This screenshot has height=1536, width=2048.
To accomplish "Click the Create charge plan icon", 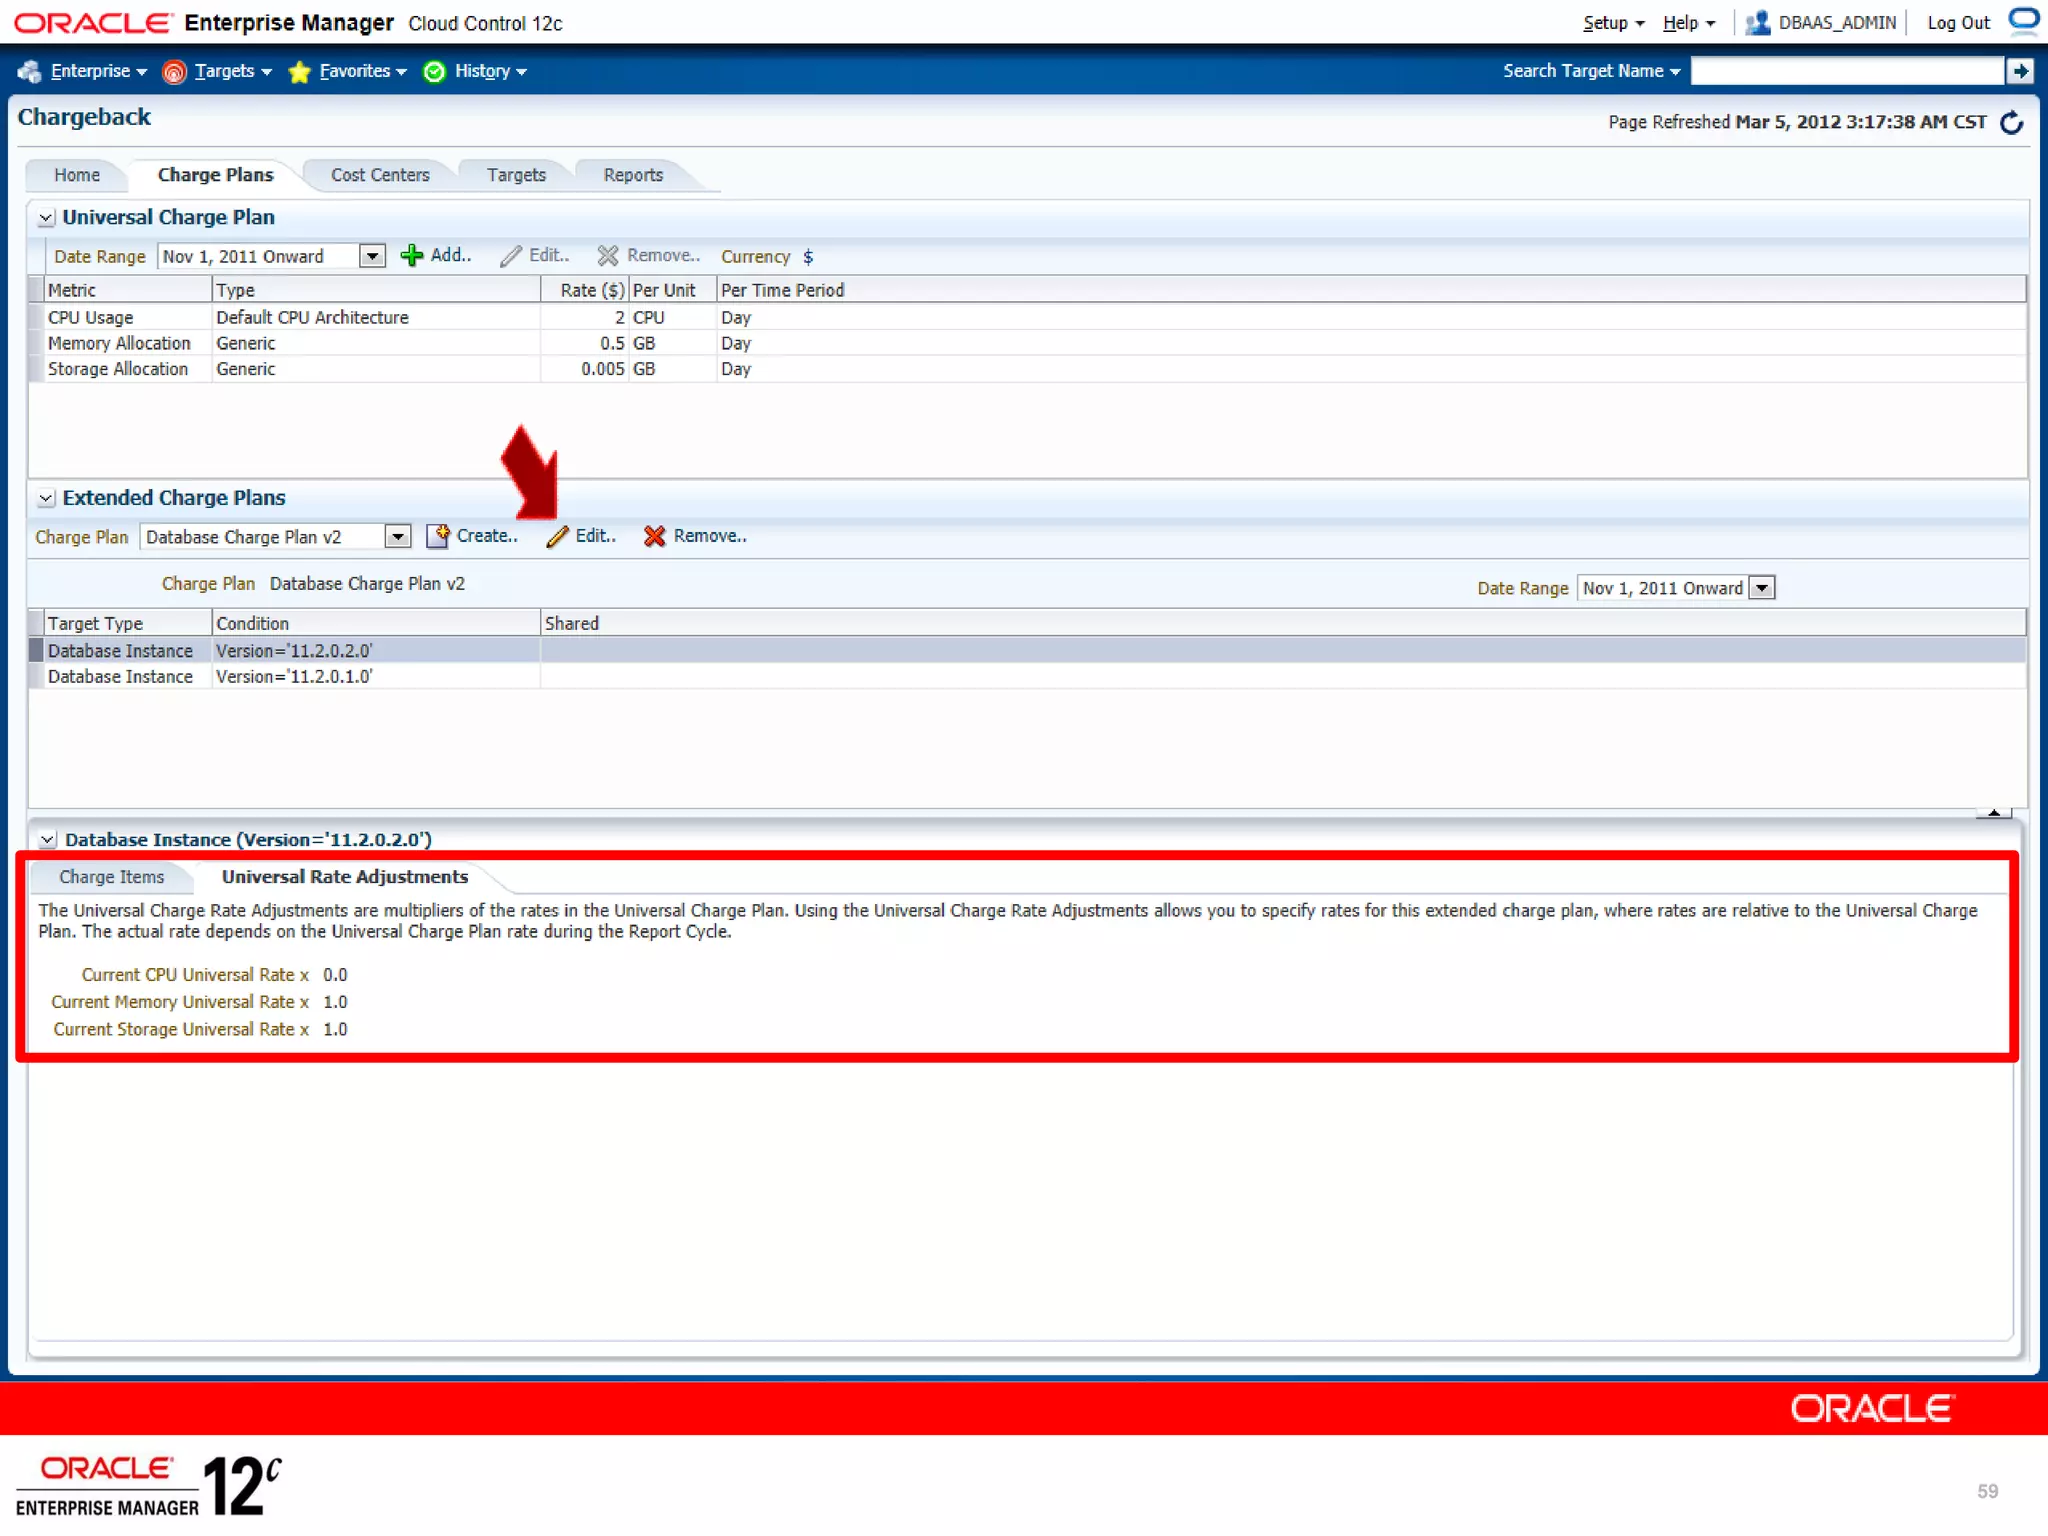I will [x=438, y=536].
